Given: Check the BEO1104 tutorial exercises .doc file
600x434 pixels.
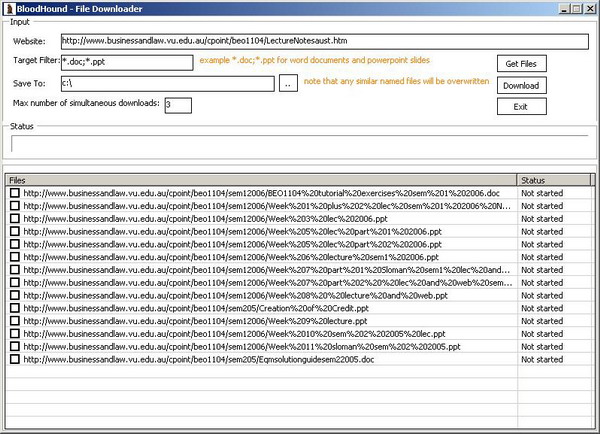Looking at the screenshot, I should [15, 193].
